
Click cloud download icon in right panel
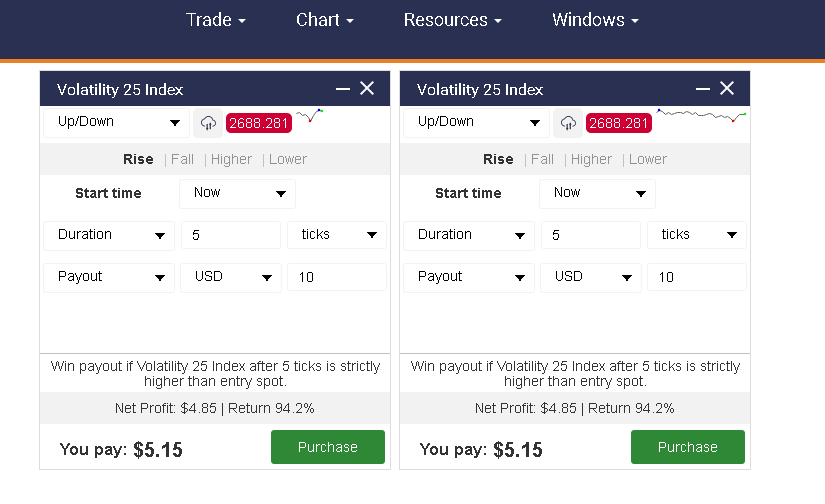pos(568,123)
